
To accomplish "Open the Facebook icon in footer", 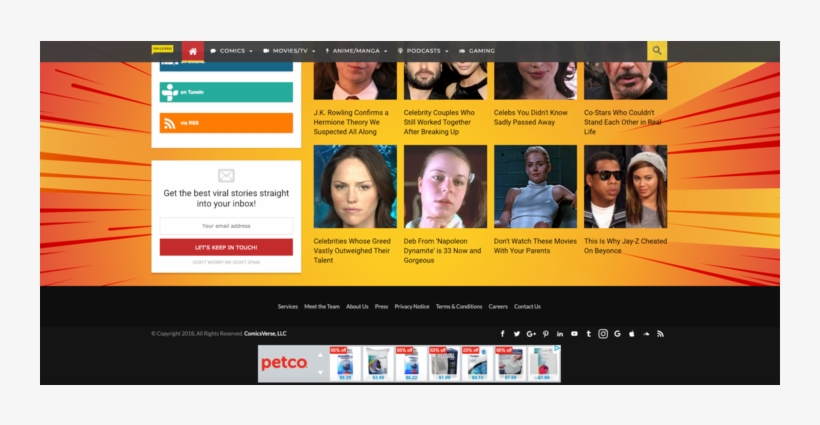I will tap(503, 334).
